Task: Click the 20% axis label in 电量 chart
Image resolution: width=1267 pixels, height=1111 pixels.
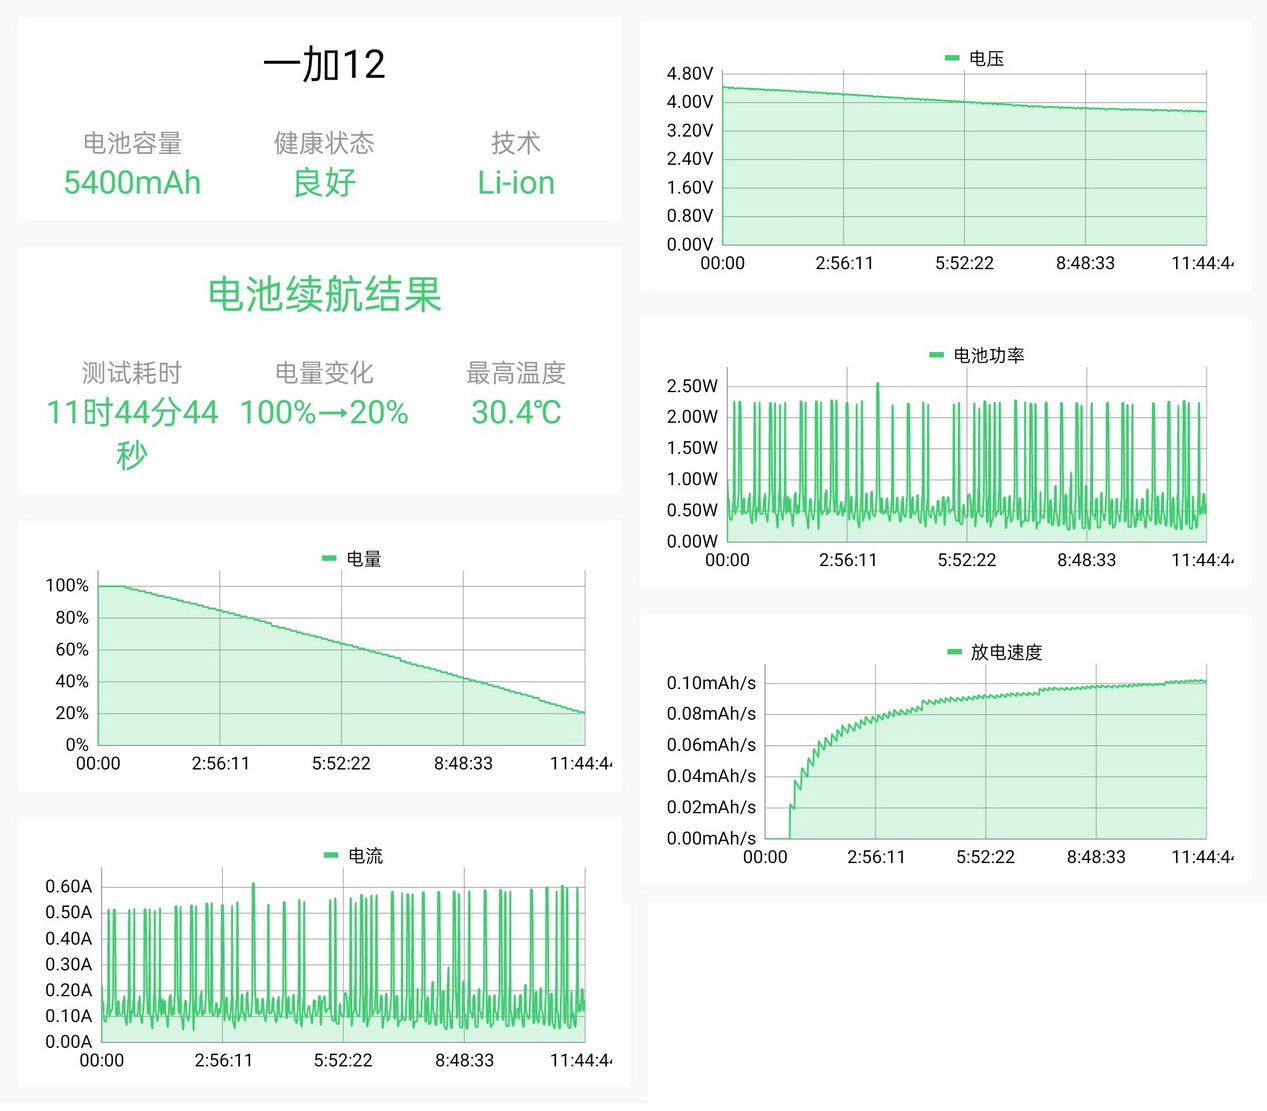Action: pos(72,713)
